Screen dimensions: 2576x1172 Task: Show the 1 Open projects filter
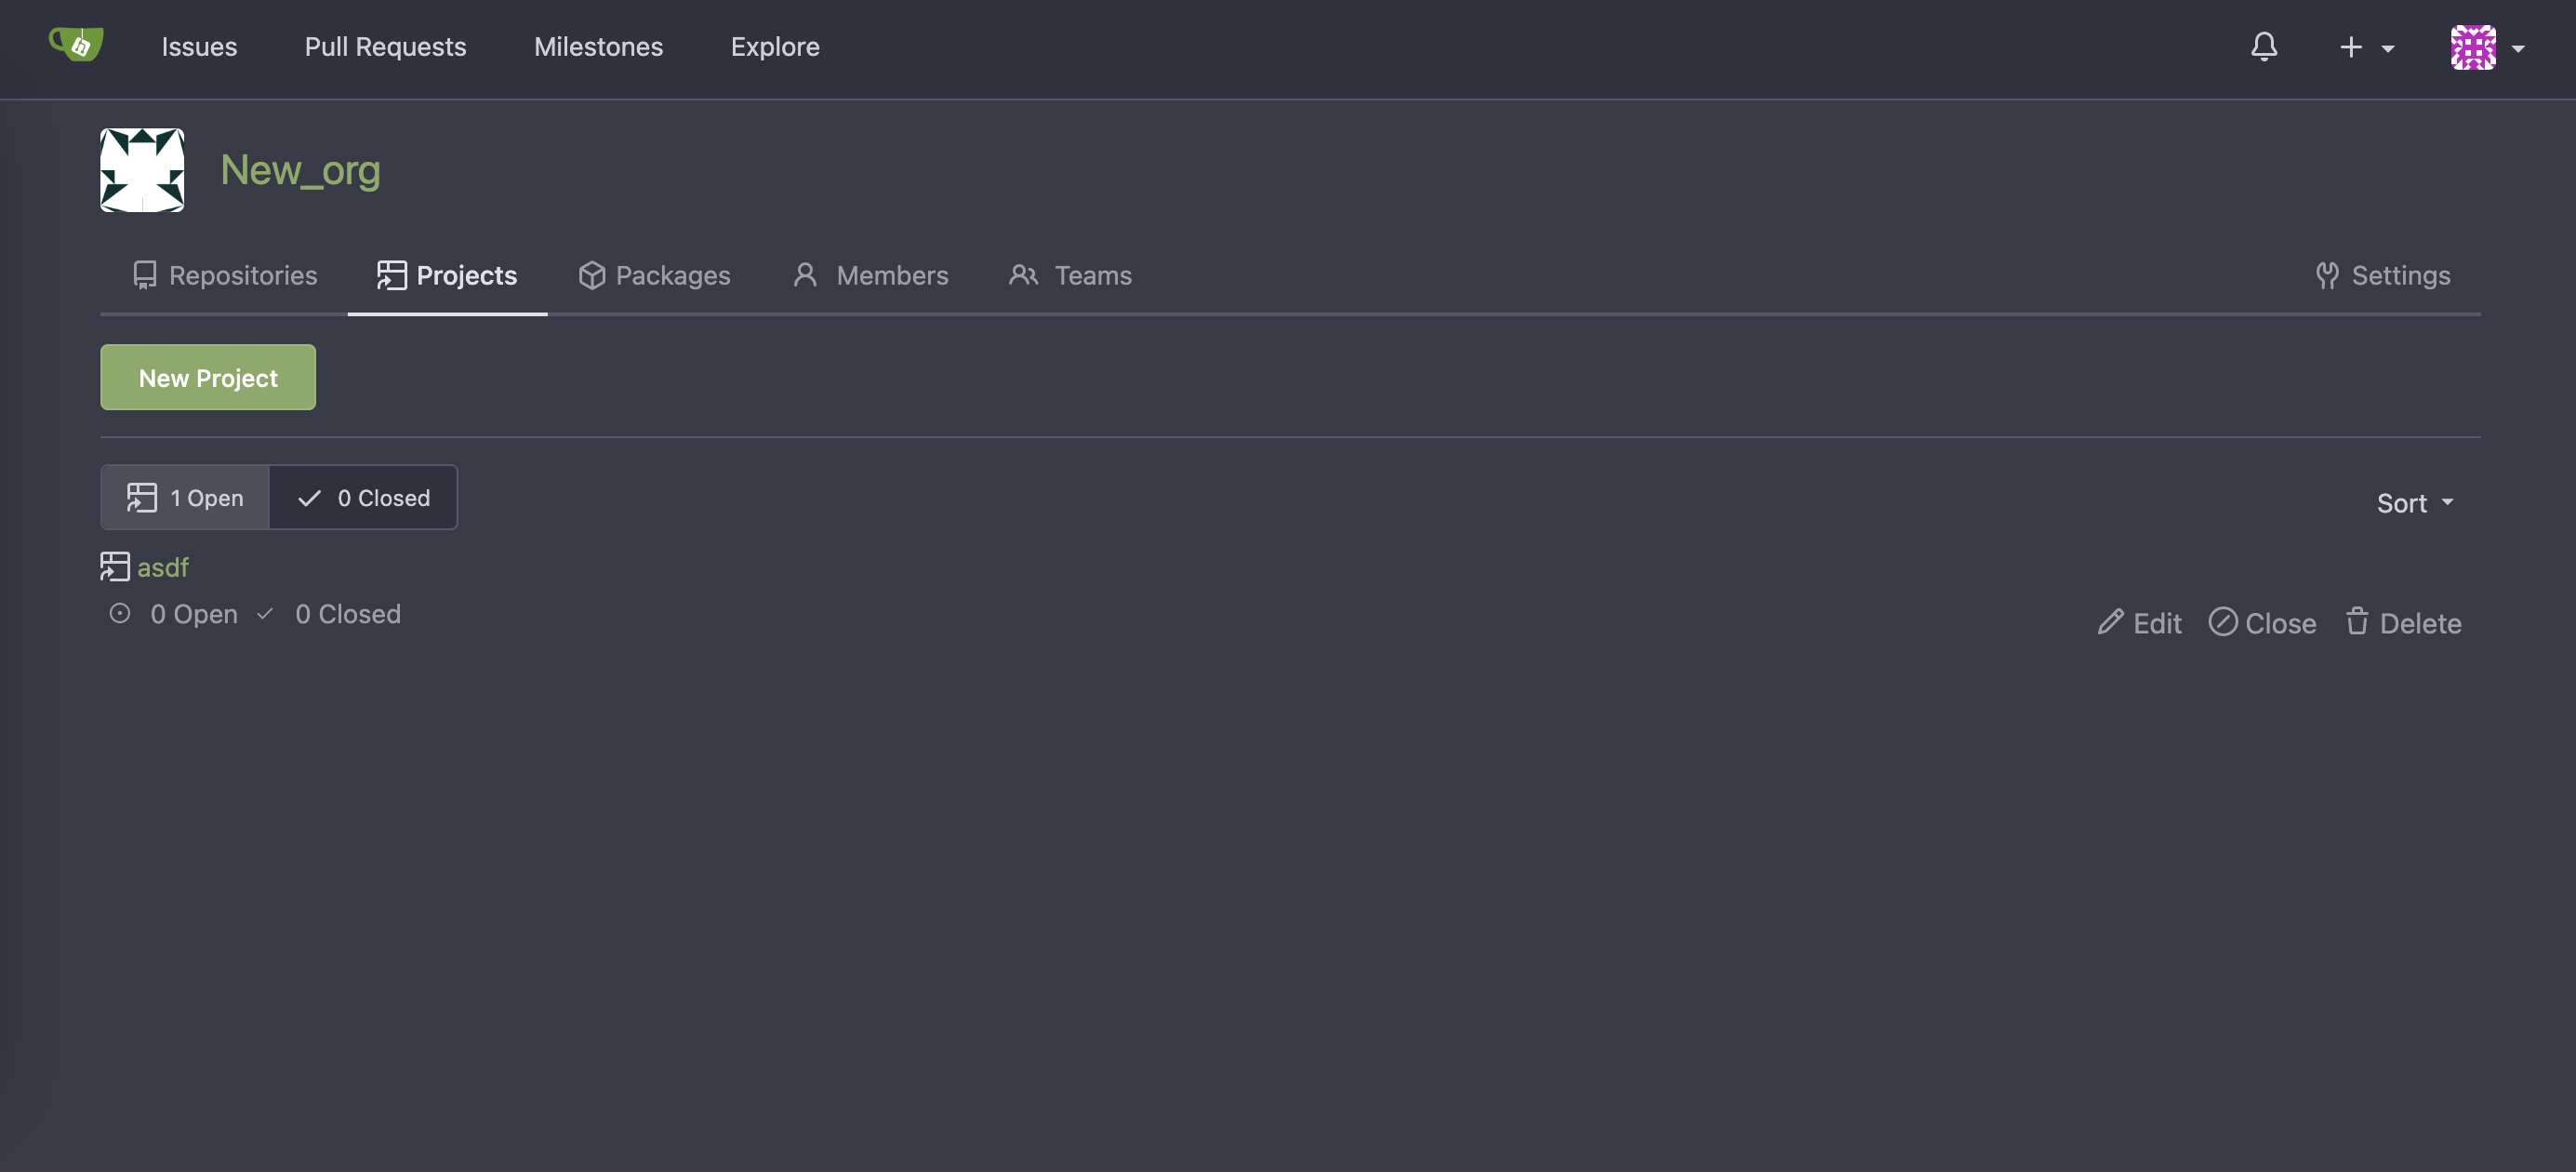point(185,497)
